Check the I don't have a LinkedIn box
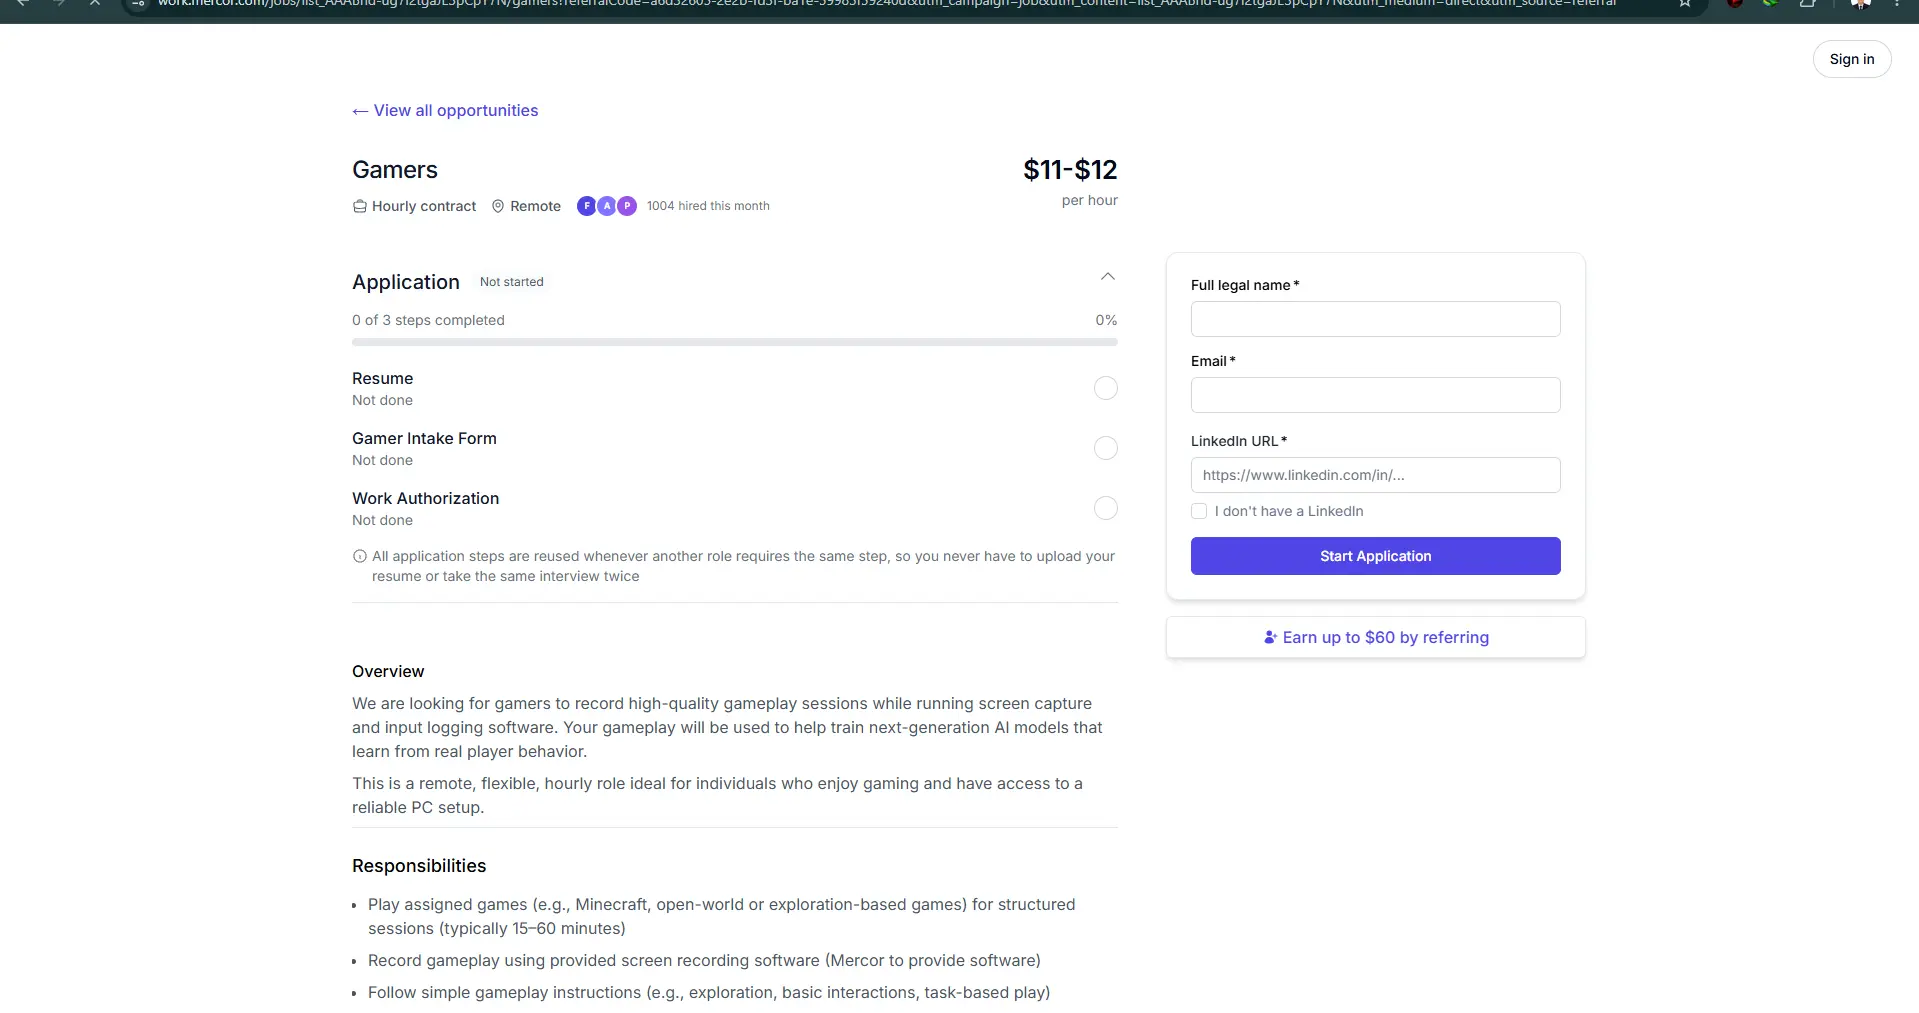This screenshot has height=1013, width=1919. (x=1199, y=511)
